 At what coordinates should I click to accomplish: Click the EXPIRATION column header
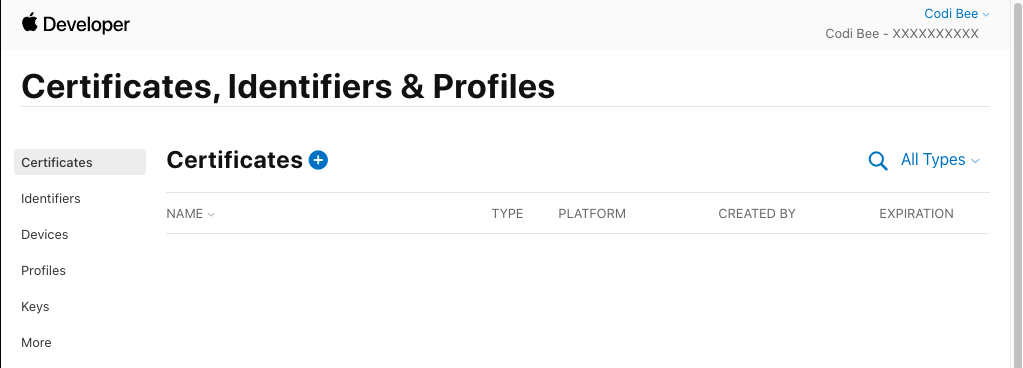(x=916, y=214)
